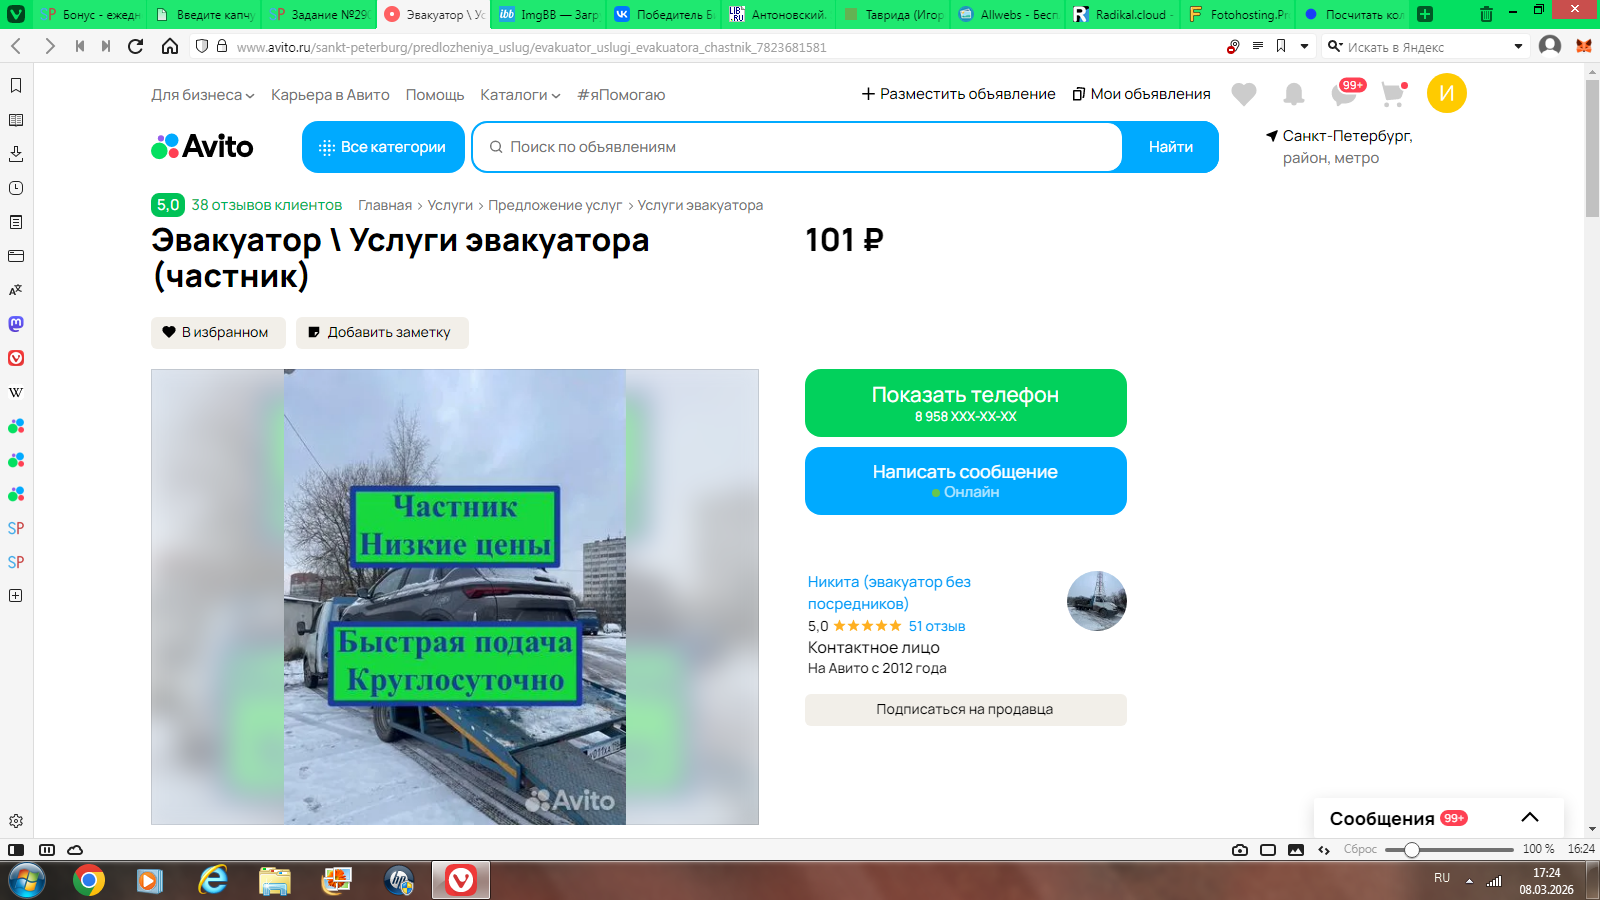Open the Bookmarks panel in the side panel
This screenshot has width=1600, height=900.
point(16,86)
